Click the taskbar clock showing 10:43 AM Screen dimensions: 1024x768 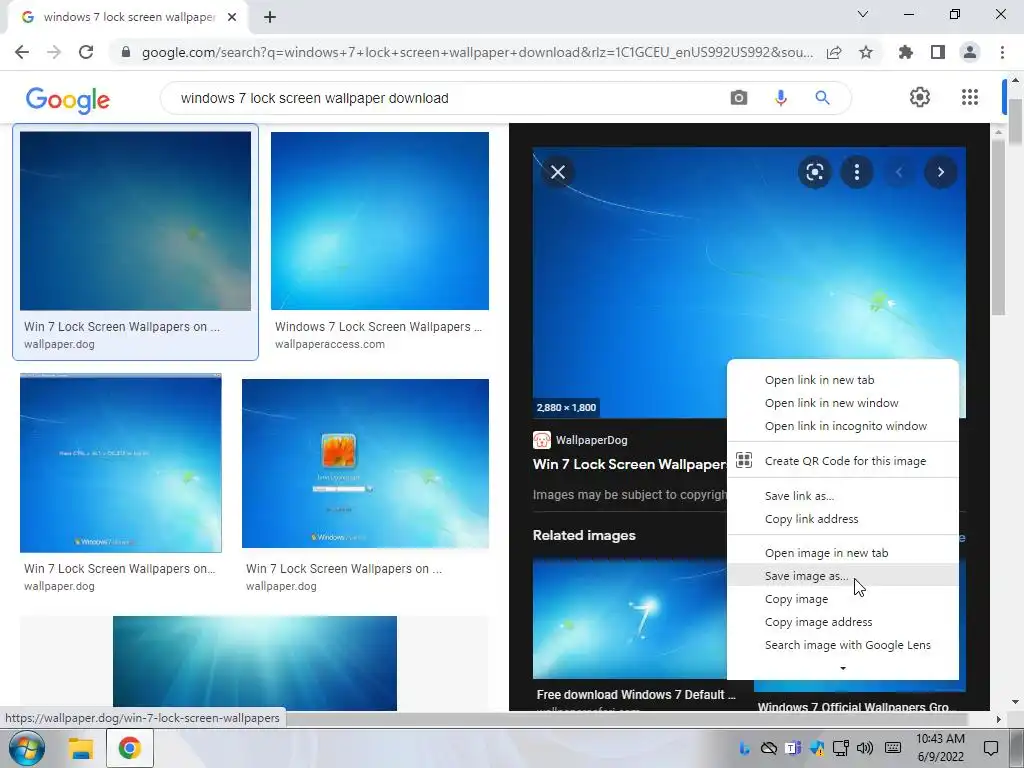(940, 748)
